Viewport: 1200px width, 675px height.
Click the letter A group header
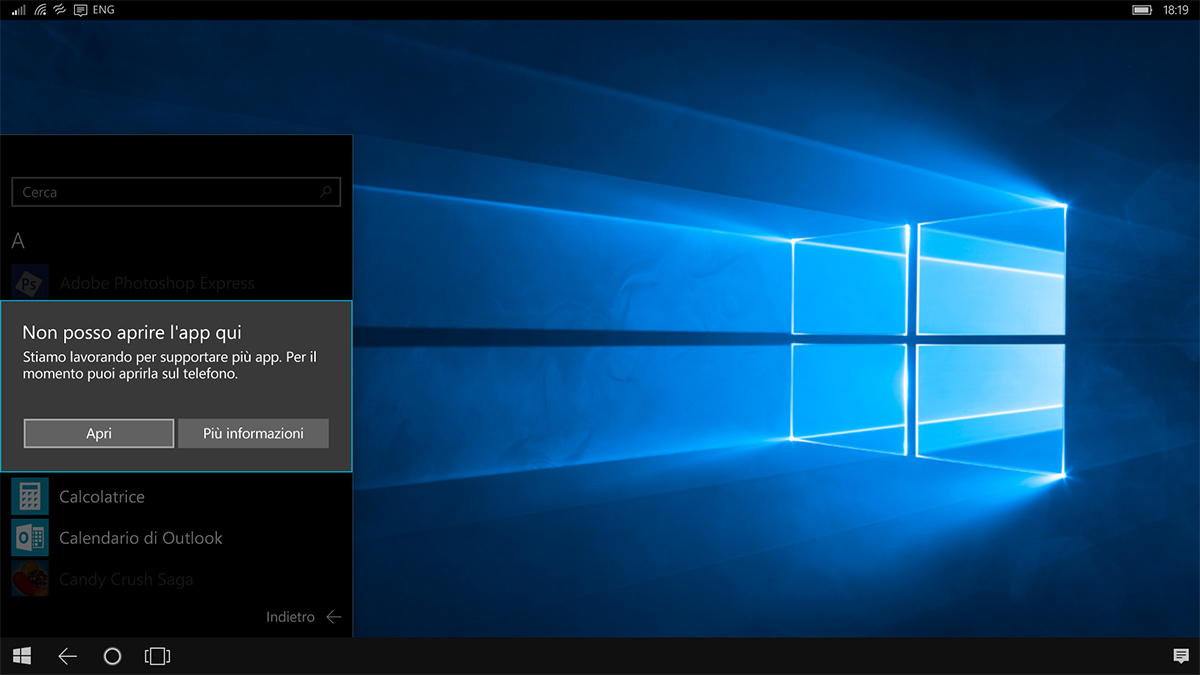point(18,241)
